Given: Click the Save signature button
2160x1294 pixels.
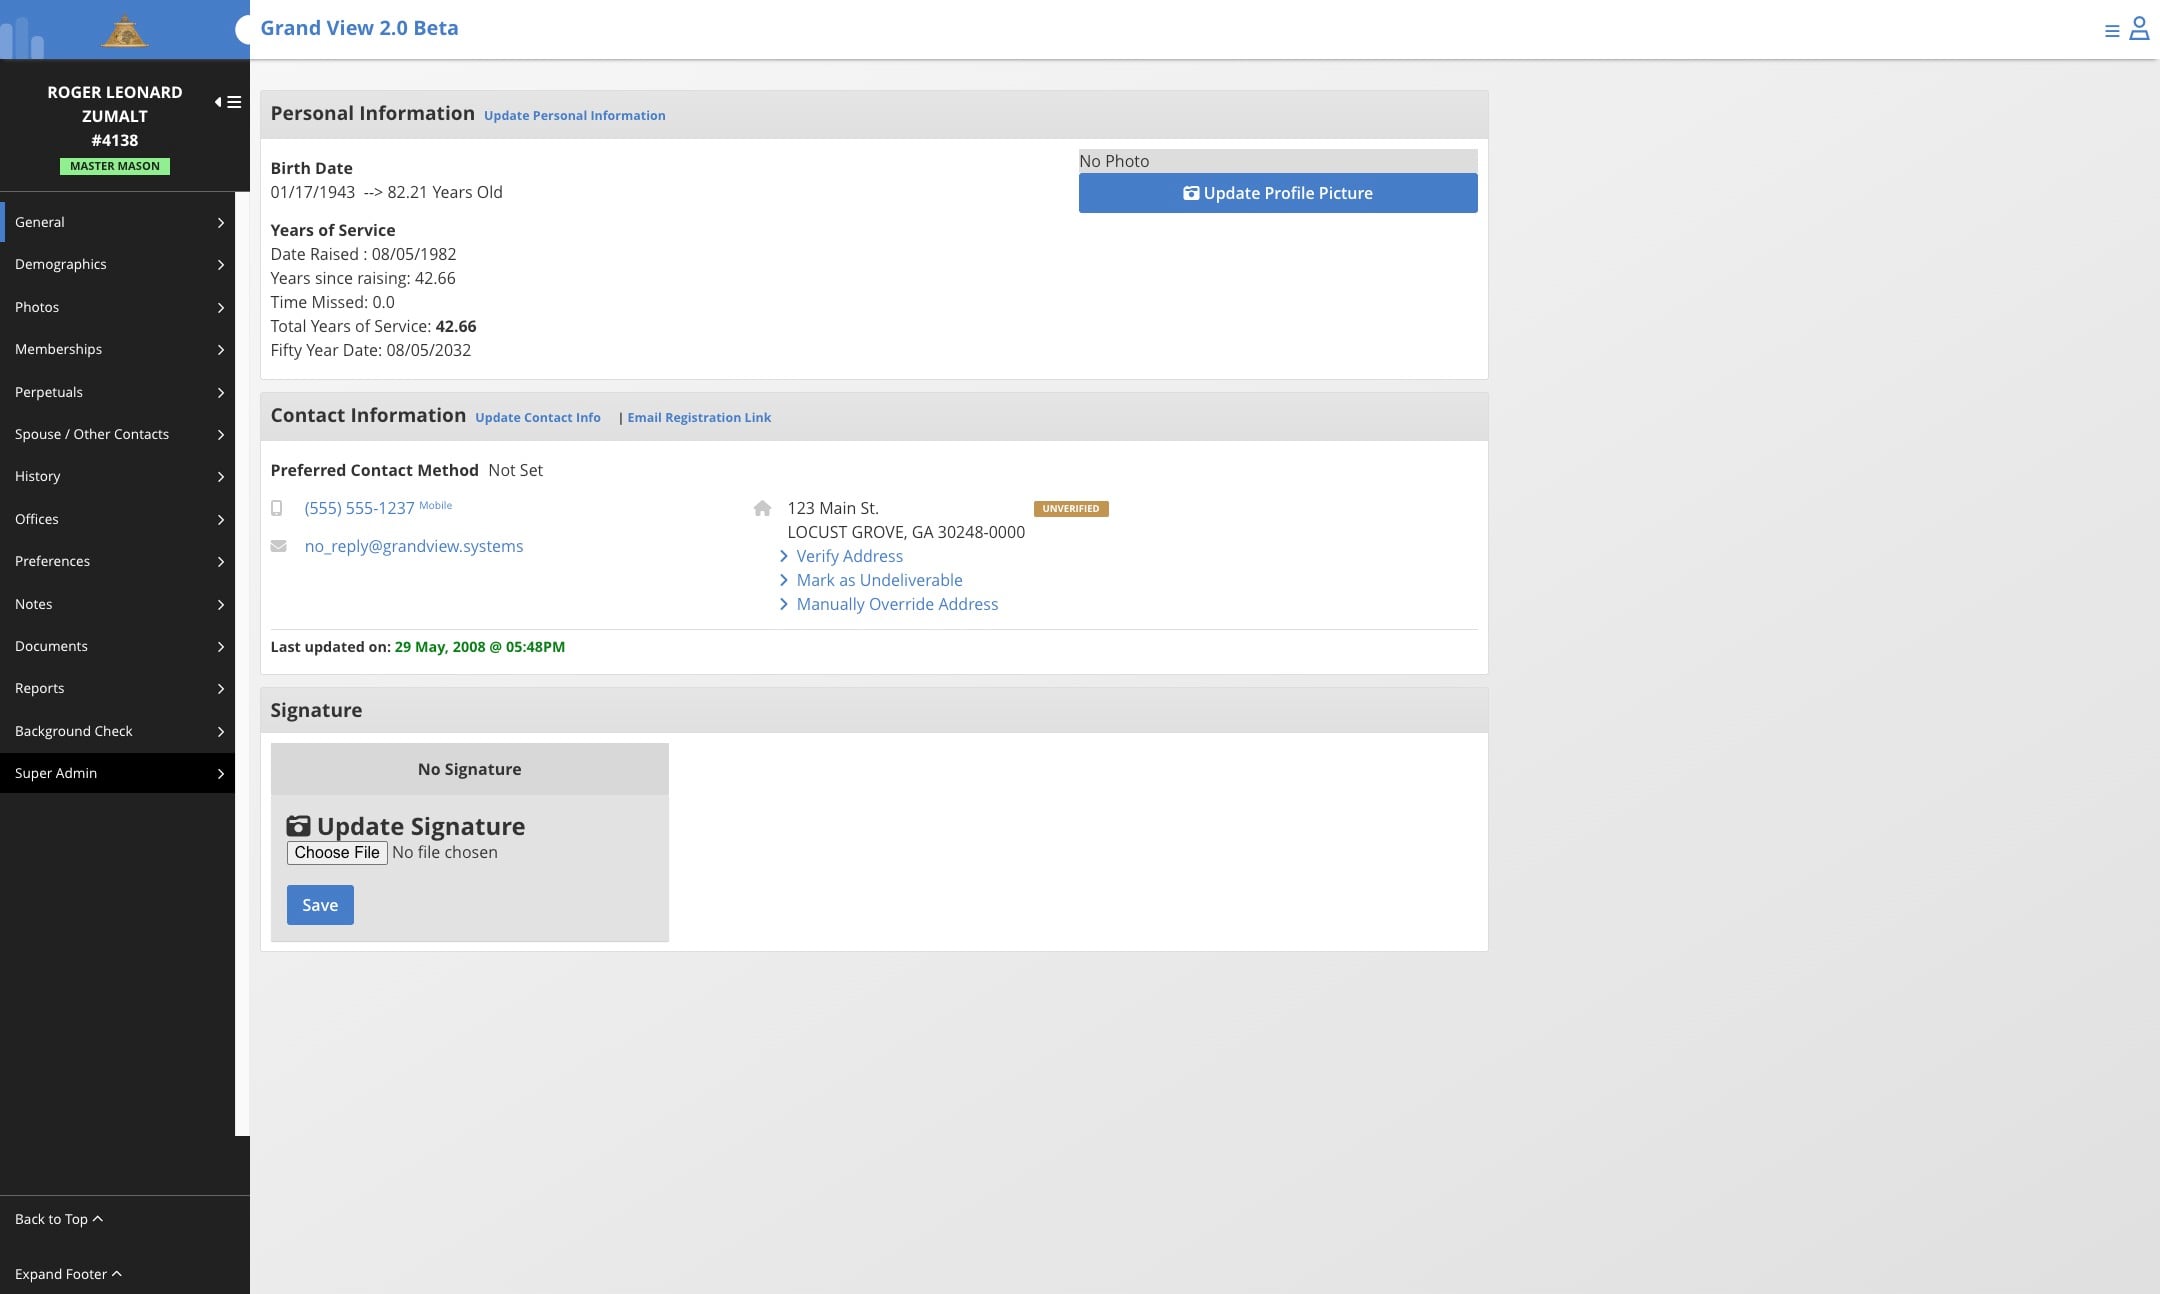Looking at the screenshot, I should tap(320, 905).
